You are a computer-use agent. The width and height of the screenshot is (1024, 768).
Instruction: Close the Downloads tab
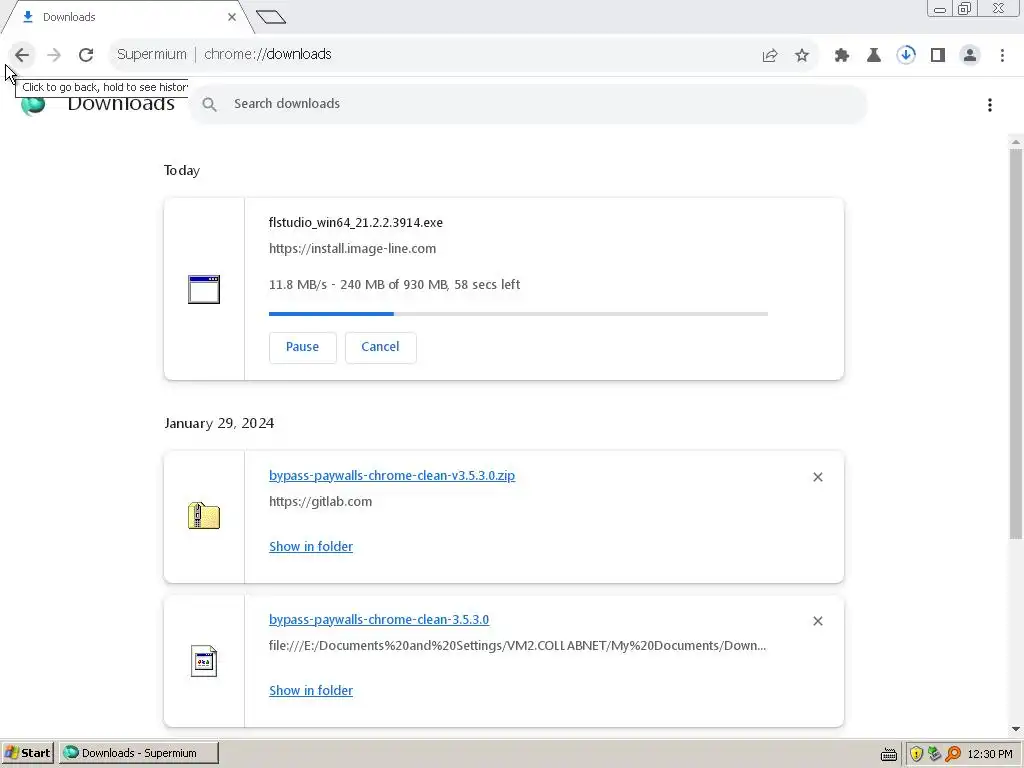pos(232,17)
